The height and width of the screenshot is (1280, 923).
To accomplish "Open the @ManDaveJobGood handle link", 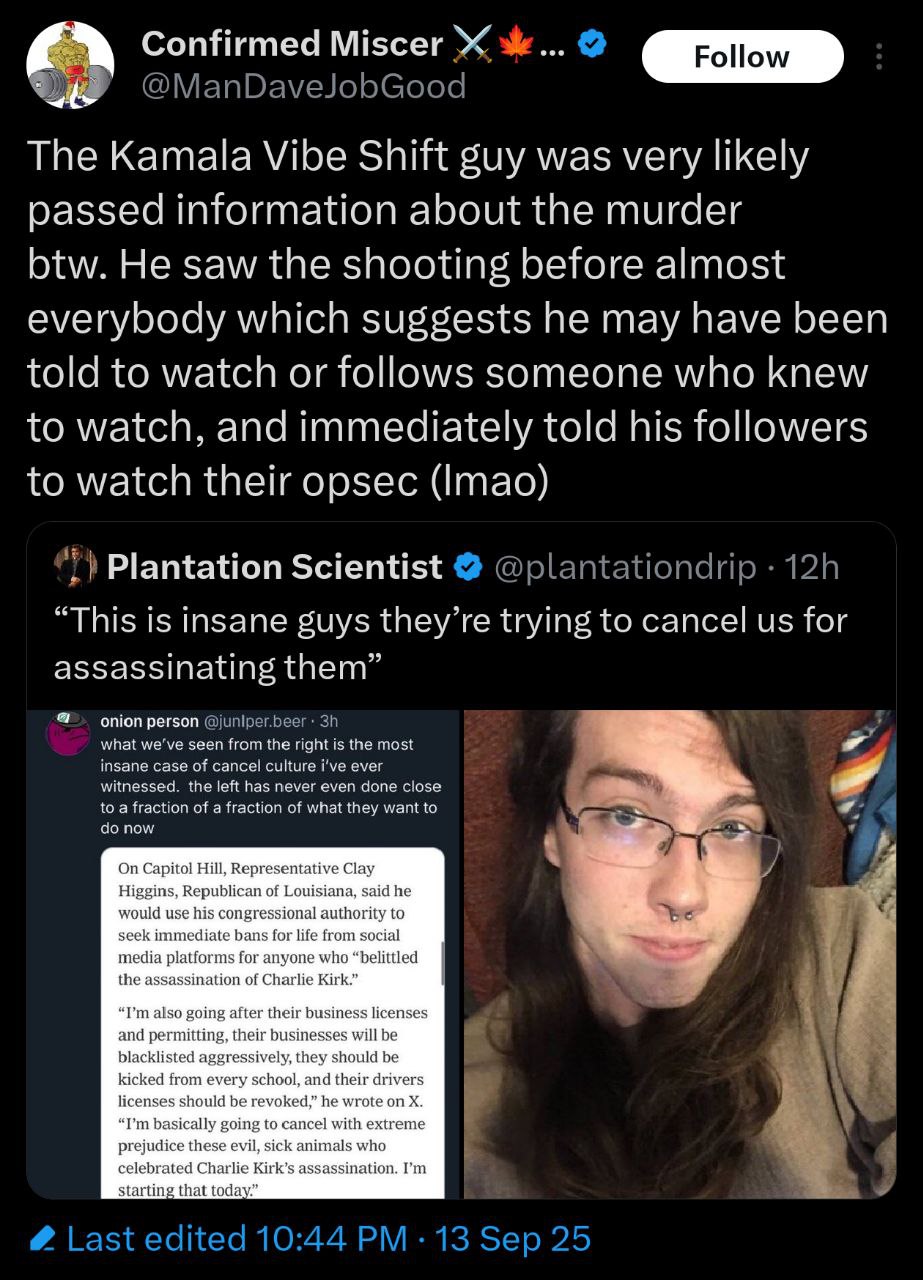I will [x=304, y=87].
